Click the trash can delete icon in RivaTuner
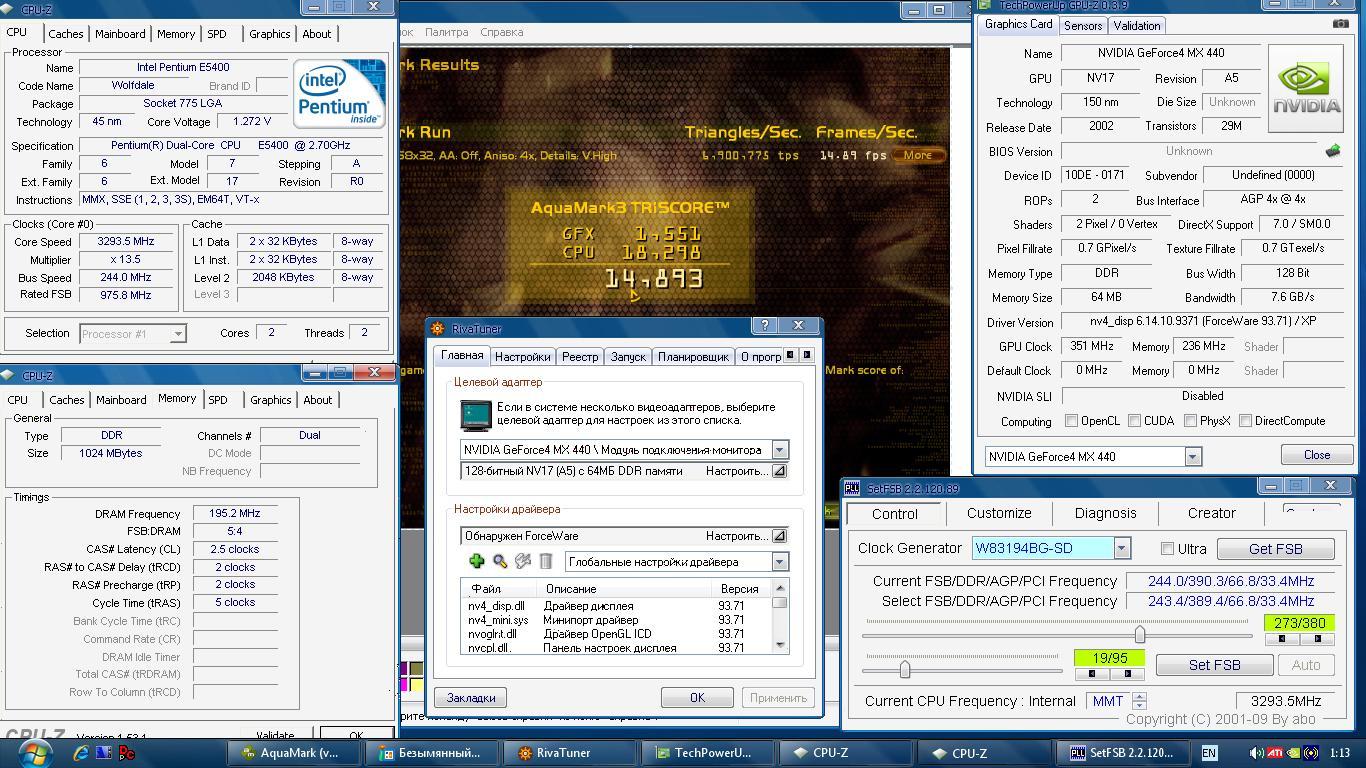 click(546, 562)
